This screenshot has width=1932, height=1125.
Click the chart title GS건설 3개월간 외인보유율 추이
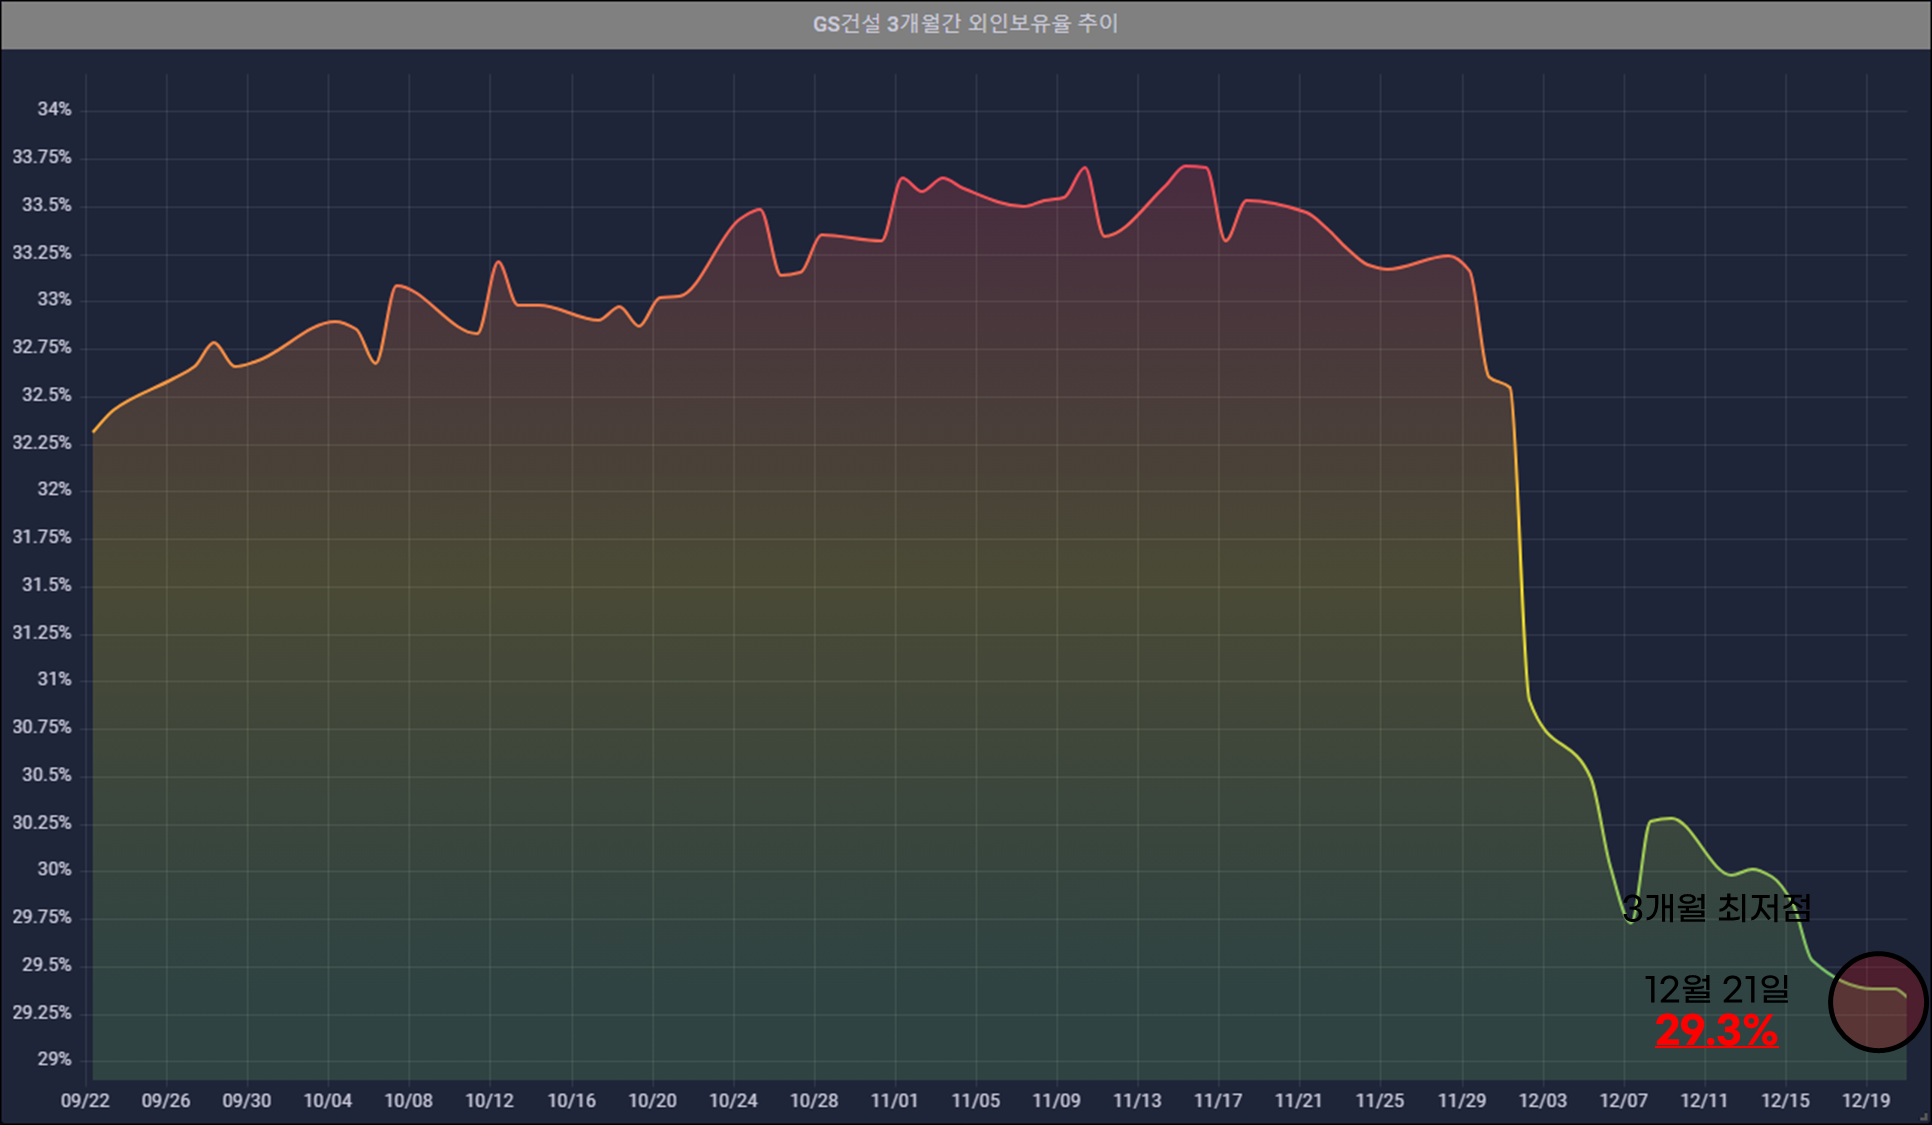click(x=965, y=23)
